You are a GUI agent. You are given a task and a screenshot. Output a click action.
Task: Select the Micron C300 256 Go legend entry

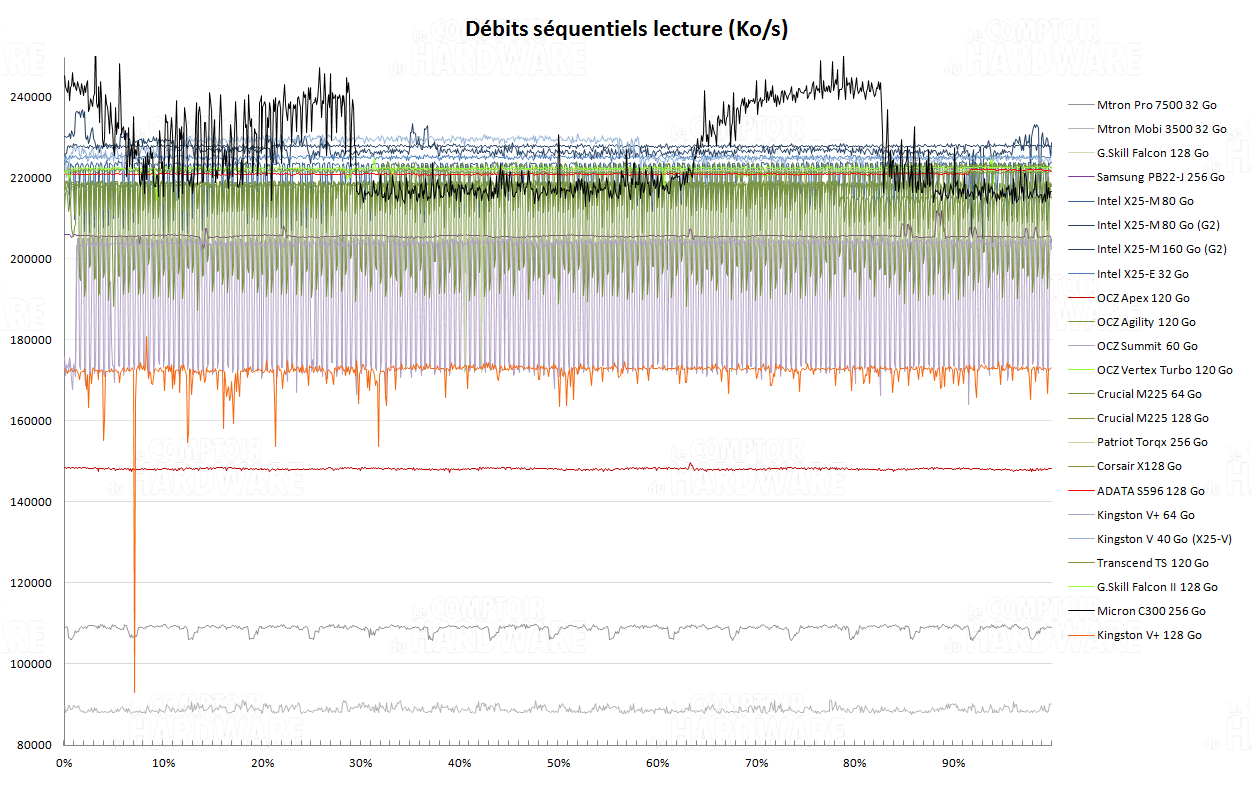(x=1150, y=611)
